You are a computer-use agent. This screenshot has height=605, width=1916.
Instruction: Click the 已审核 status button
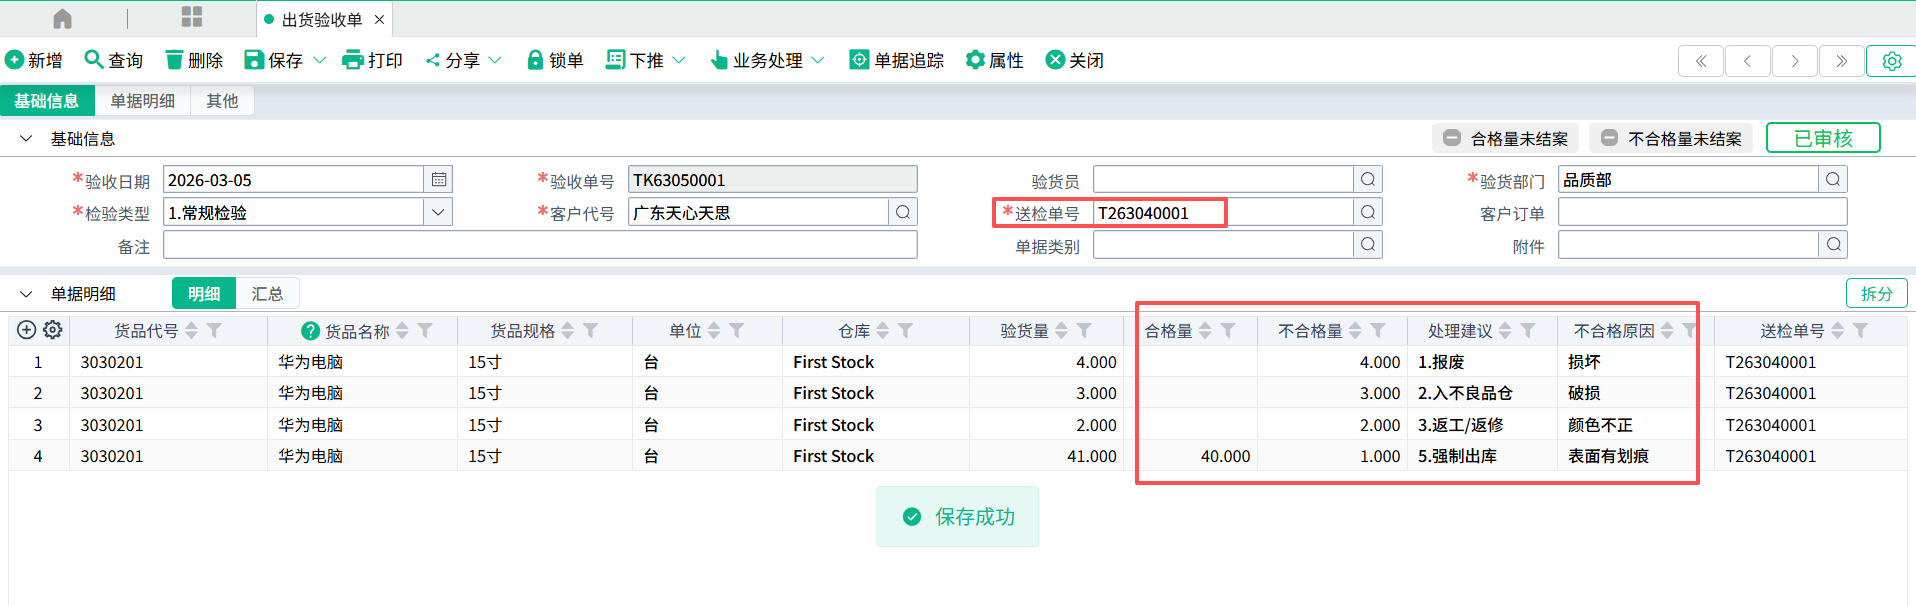1822,138
